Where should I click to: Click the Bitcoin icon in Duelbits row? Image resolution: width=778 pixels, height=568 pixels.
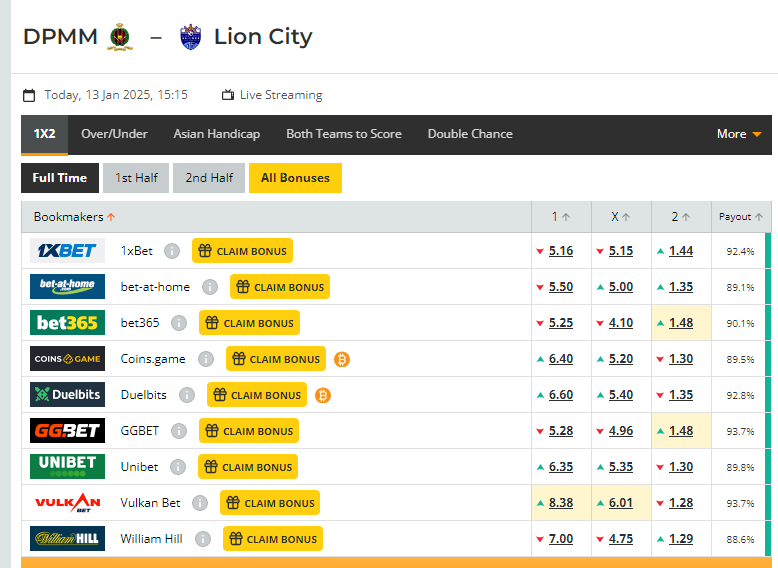pyautogui.click(x=323, y=395)
